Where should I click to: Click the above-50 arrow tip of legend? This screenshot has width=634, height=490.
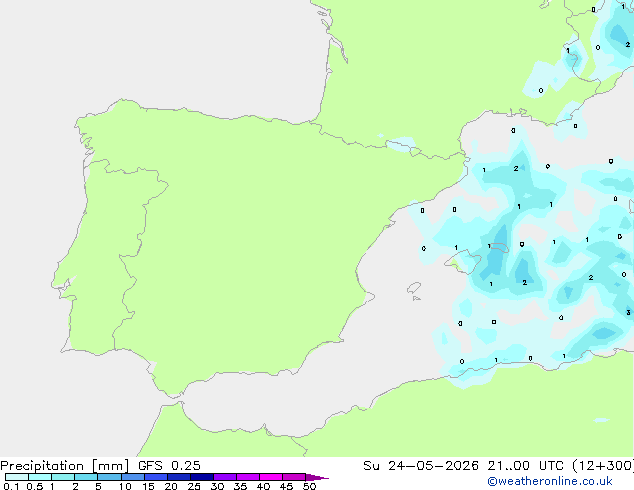coord(317,477)
